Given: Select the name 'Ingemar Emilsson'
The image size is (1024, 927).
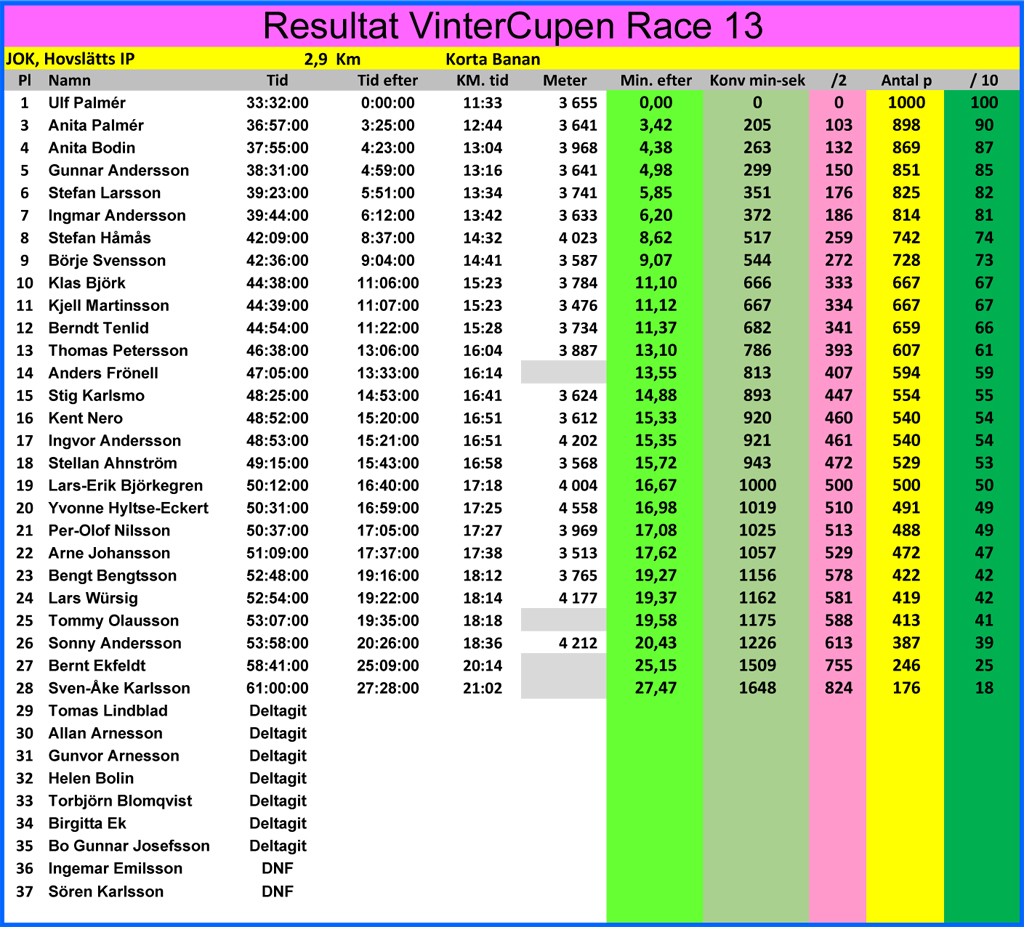Looking at the screenshot, I should [116, 869].
